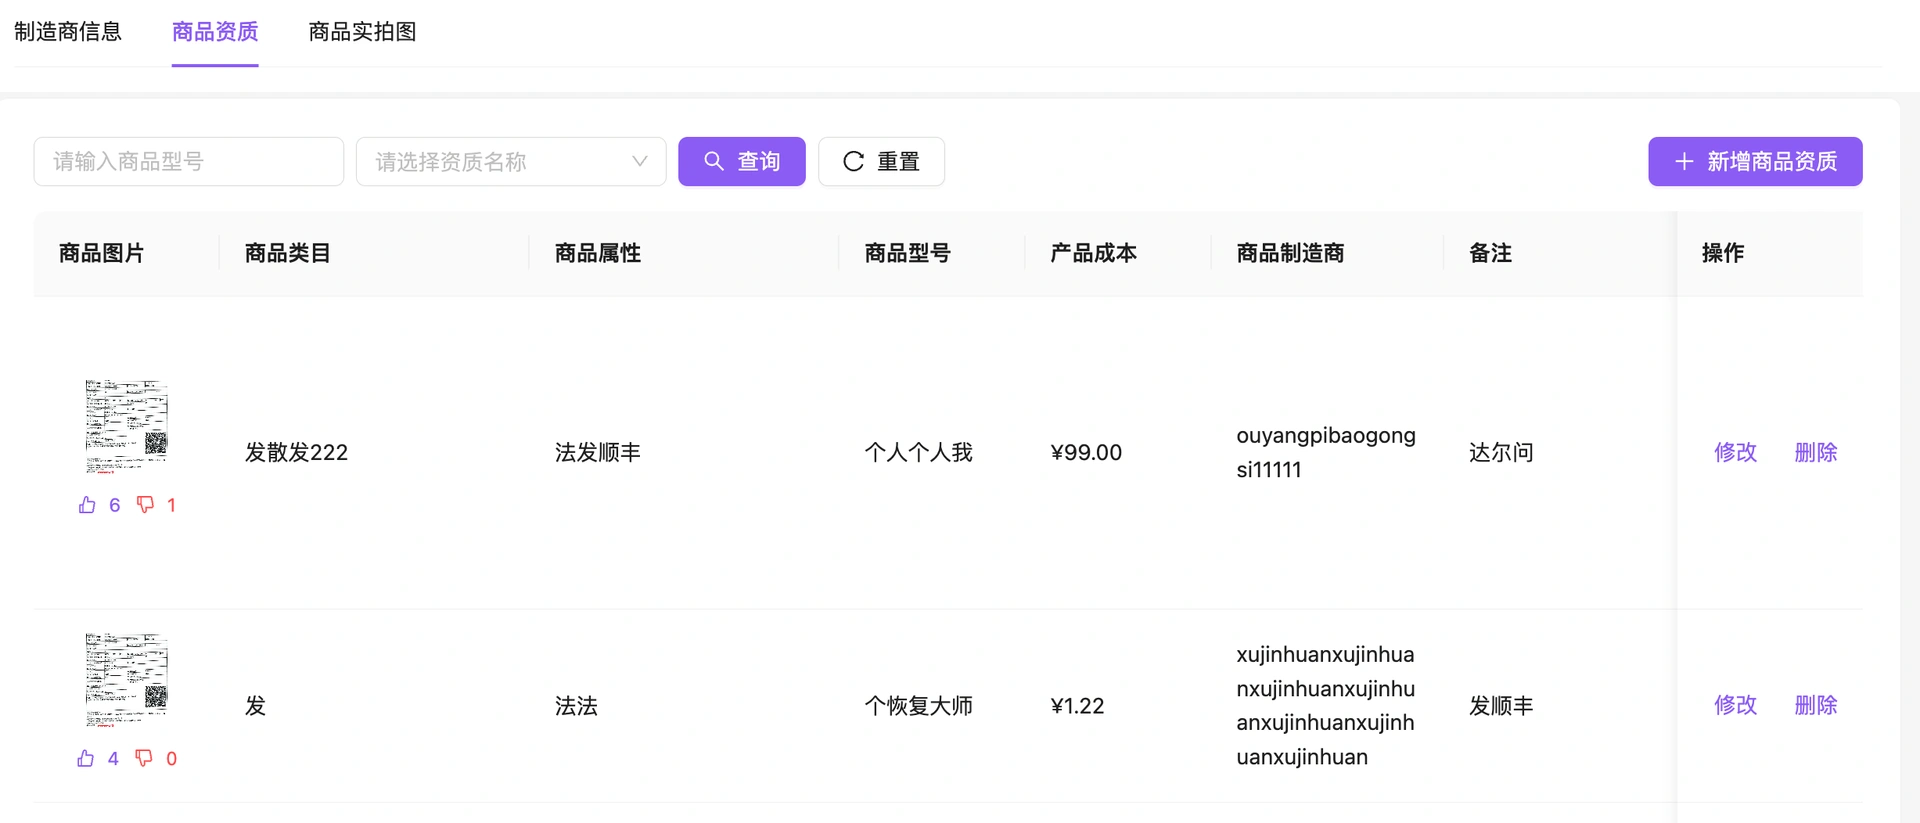Screen dimensions: 1920x823
Task: Open the 请选择资质名称 dropdown
Action: [511, 162]
